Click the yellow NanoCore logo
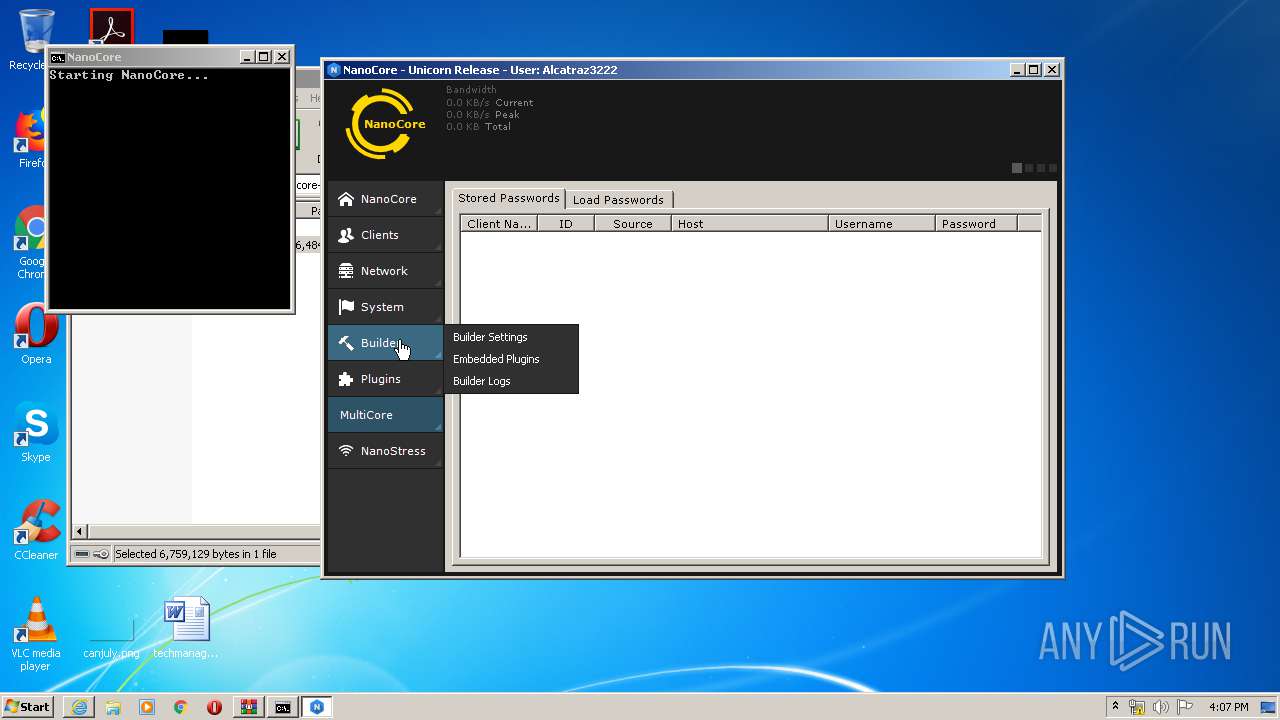This screenshot has width=1280, height=720. coord(386,124)
